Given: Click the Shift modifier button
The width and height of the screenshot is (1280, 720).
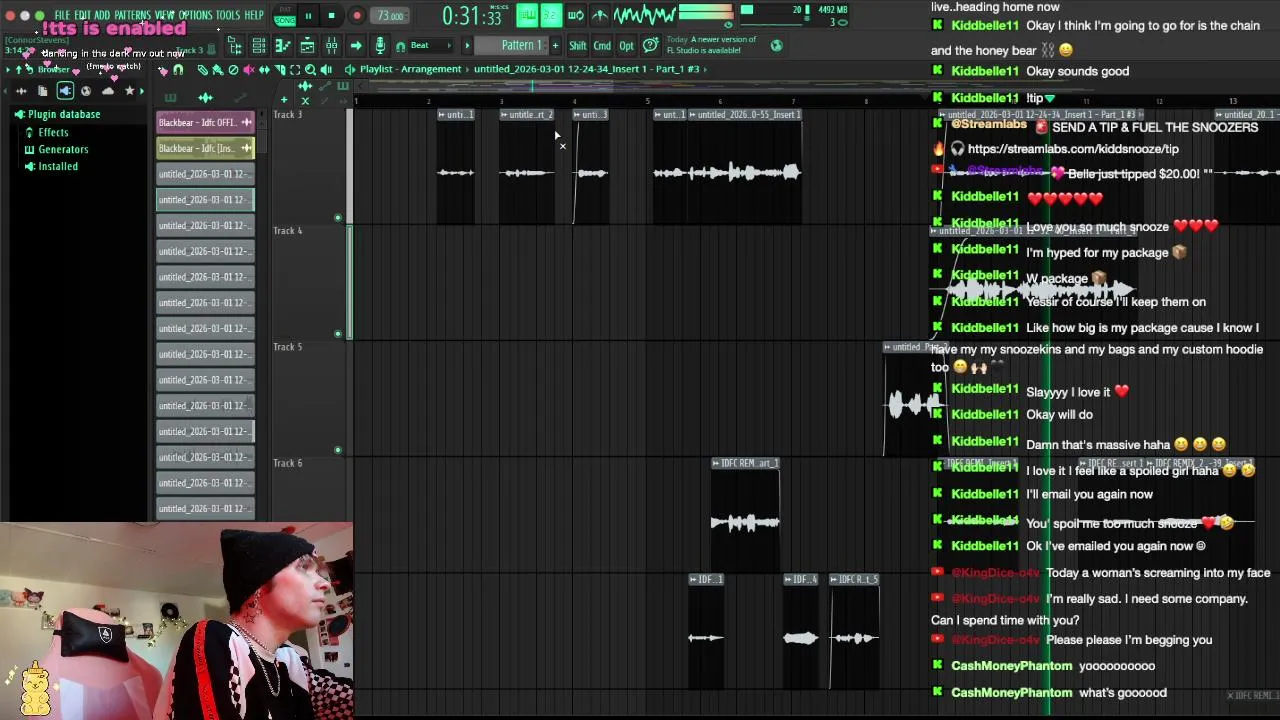Looking at the screenshot, I should pos(578,45).
